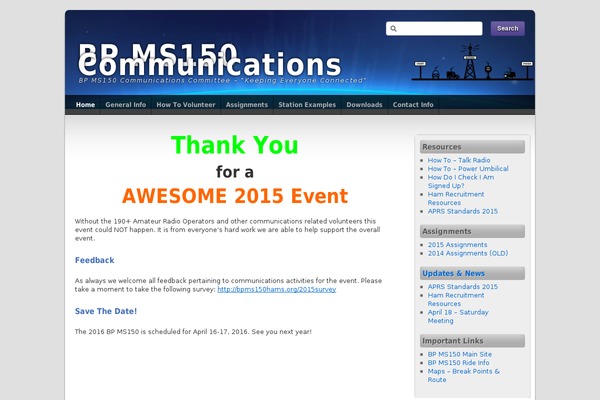Click the Save The Date! heading

[106, 311]
